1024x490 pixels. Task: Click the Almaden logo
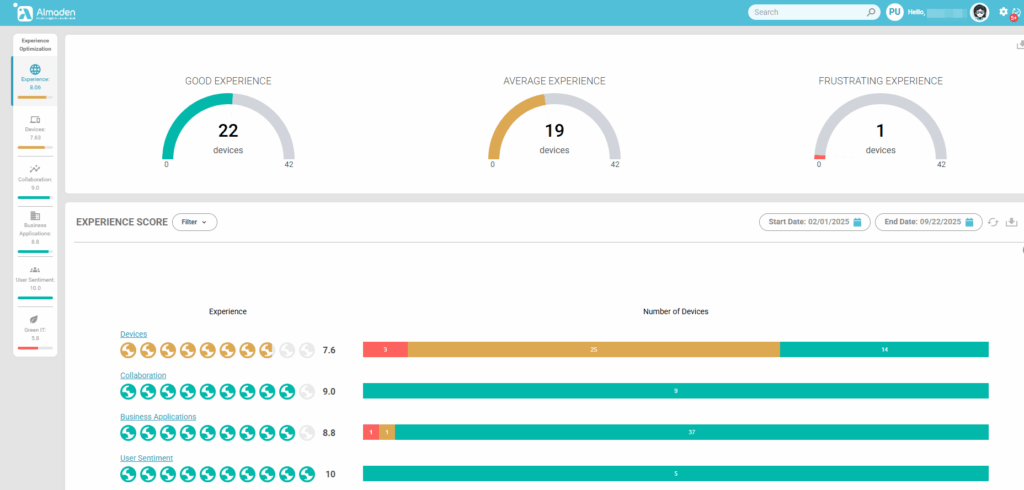click(44, 12)
